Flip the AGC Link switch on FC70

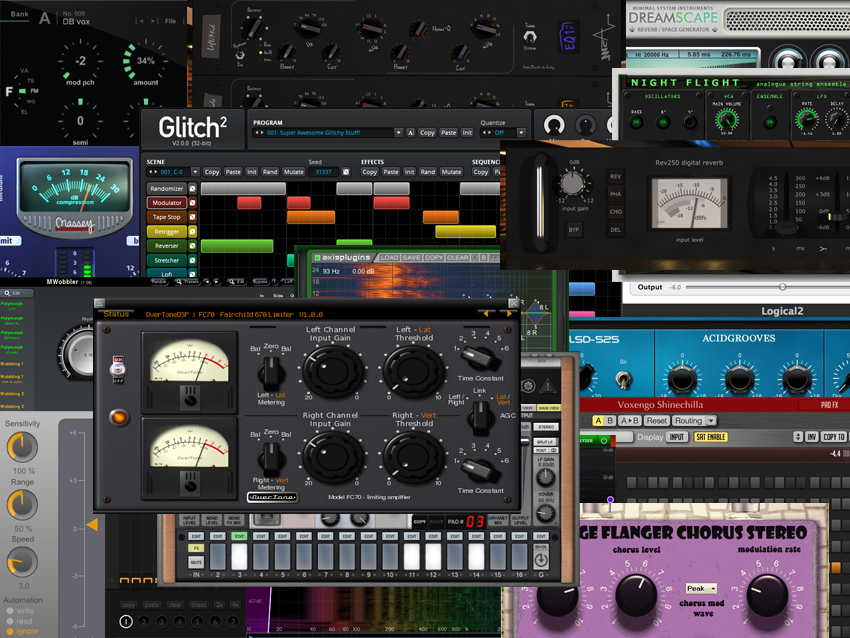point(480,416)
